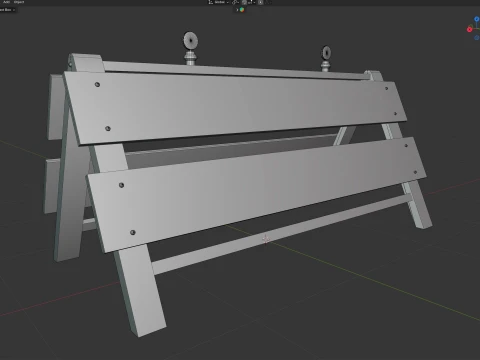The width and height of the screenshot is (480, 360).
Task: Open the Add menu in the header
Action: (6, 2)
